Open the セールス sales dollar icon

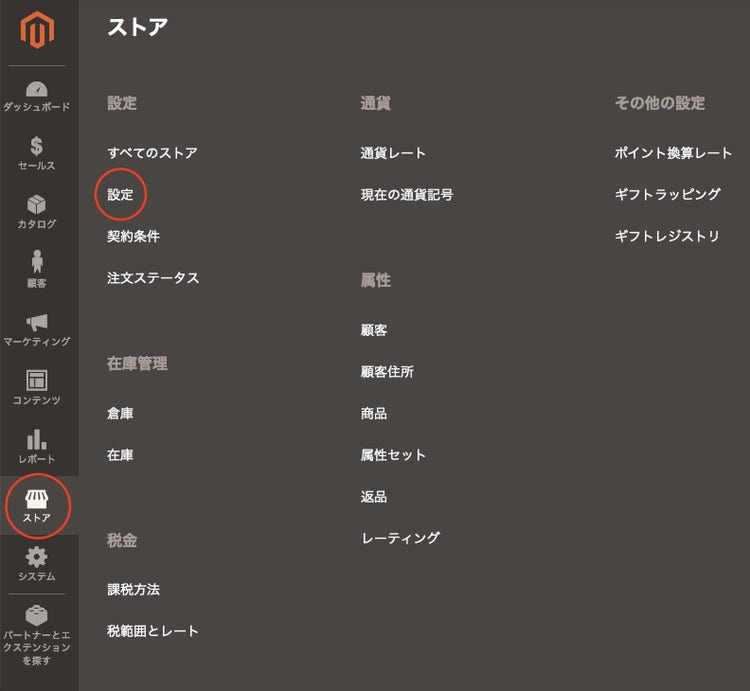pyautogui.click(x=37, y=147)
